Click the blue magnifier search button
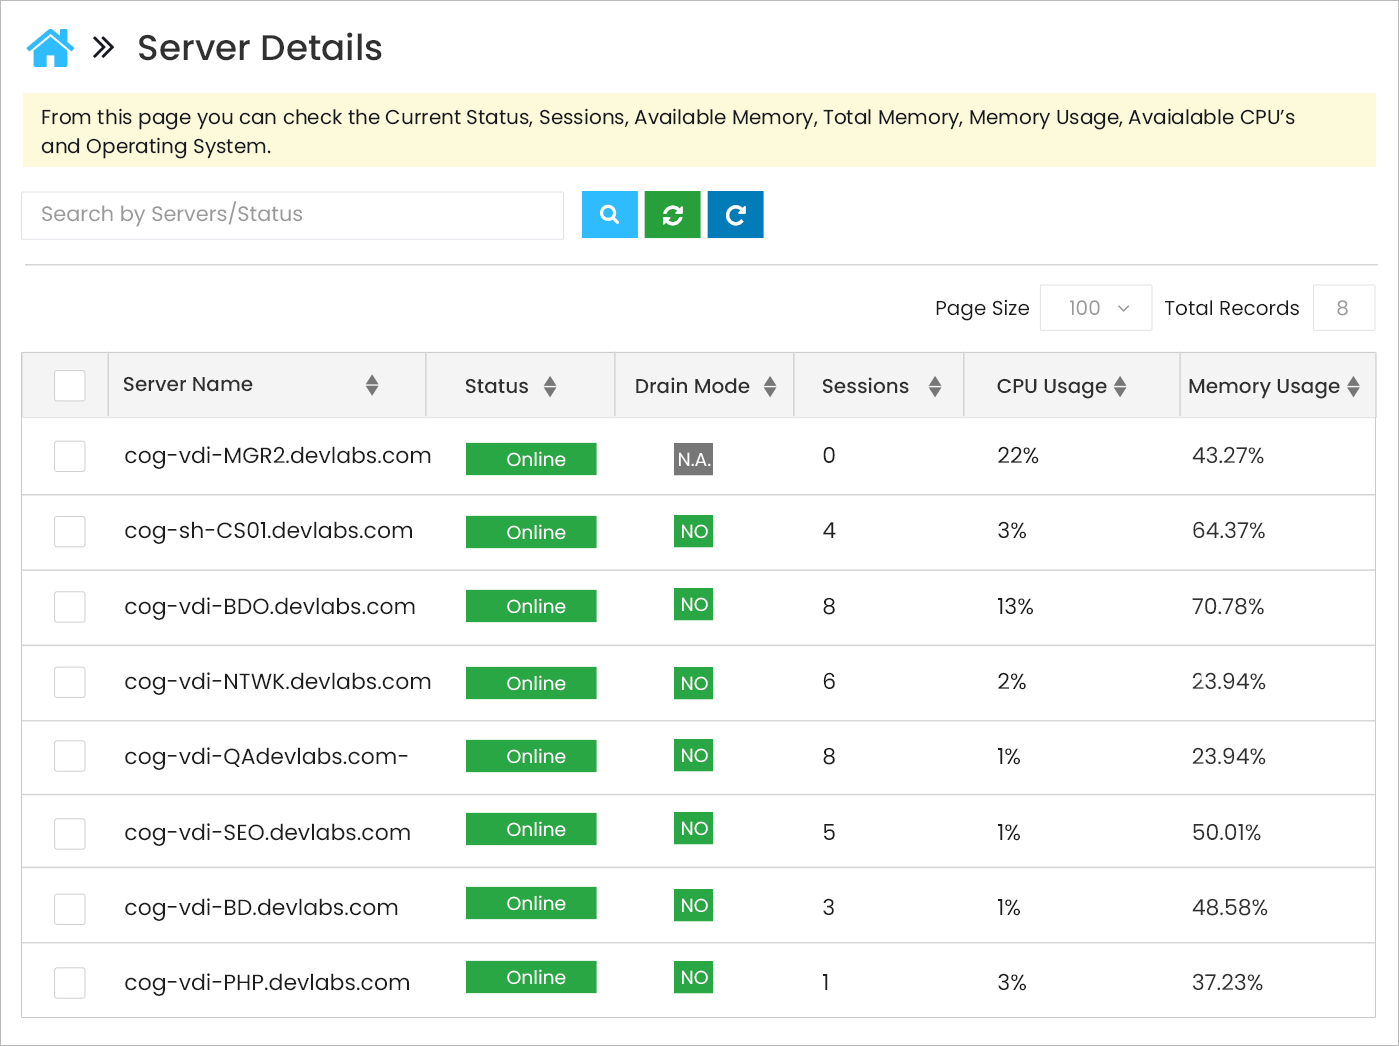 tap(610, 215)
